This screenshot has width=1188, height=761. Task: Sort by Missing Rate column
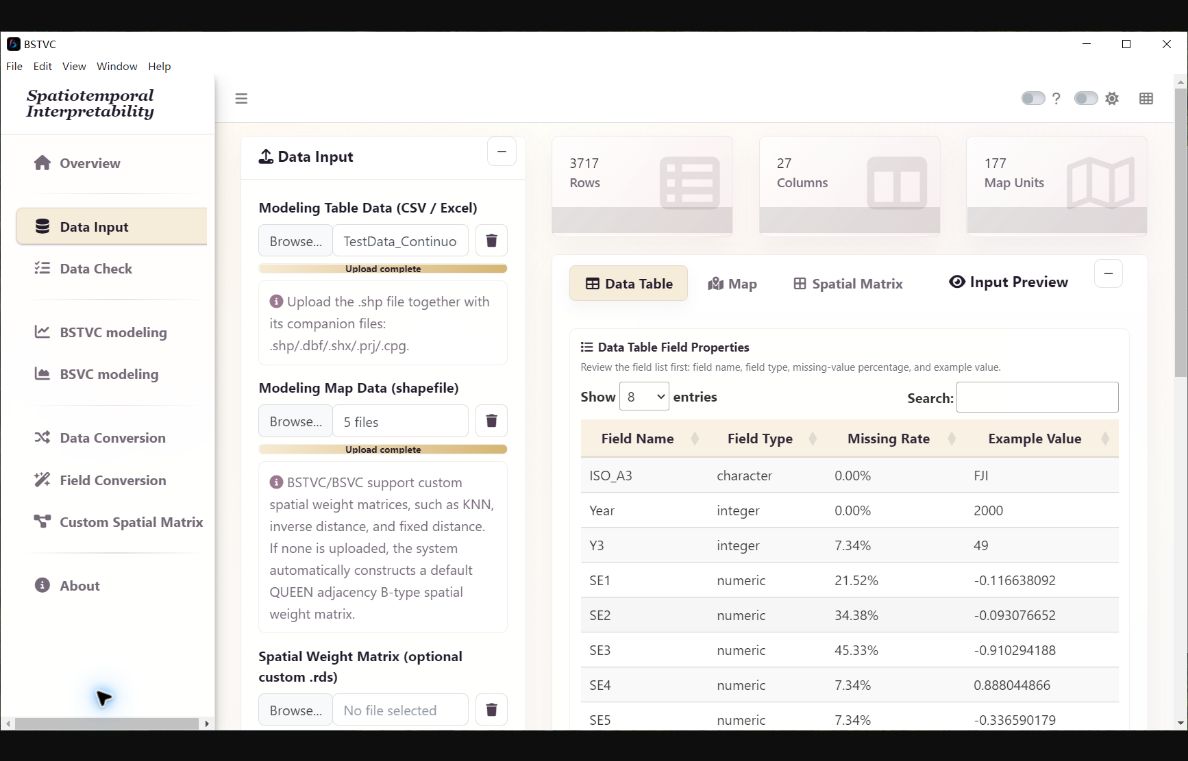pos(896,438)
